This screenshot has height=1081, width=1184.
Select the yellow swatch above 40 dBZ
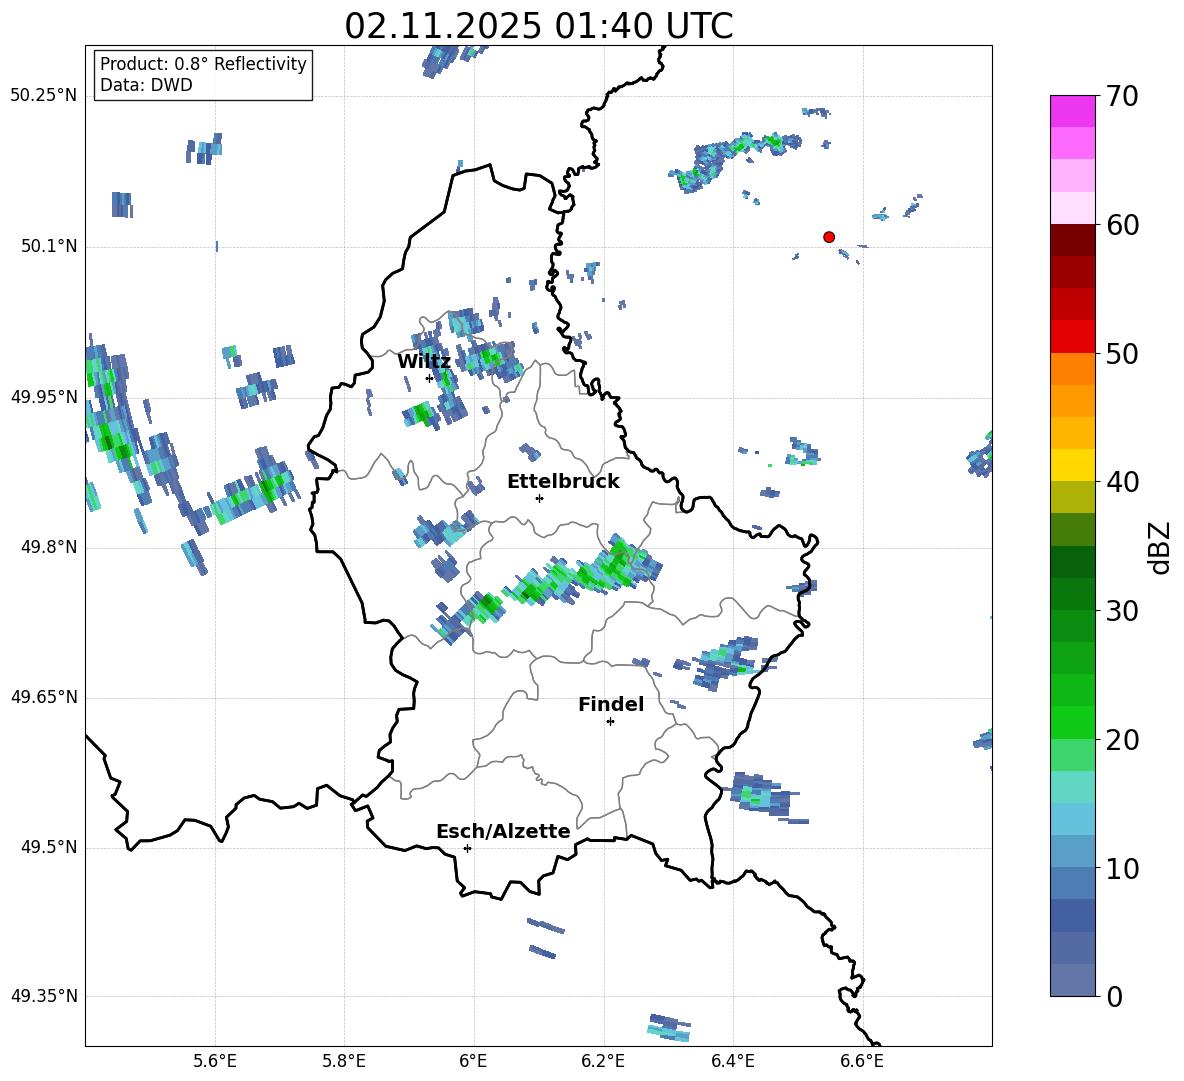coord(1073,465)
